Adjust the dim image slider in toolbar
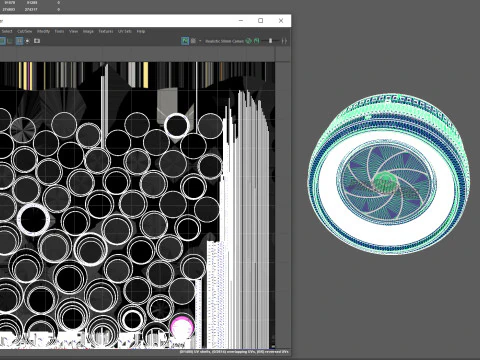480x360 pixels. pyautogui.click(x=270, y=41)
